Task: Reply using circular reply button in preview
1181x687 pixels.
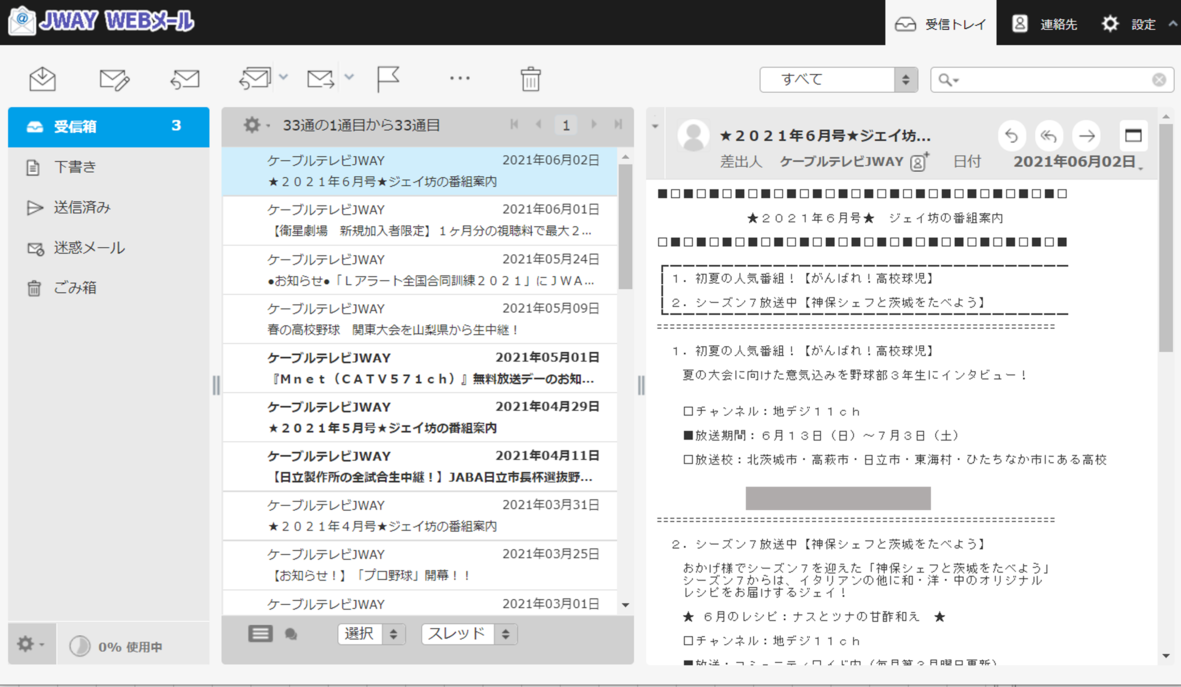Action: click(x=1012, y=136)
